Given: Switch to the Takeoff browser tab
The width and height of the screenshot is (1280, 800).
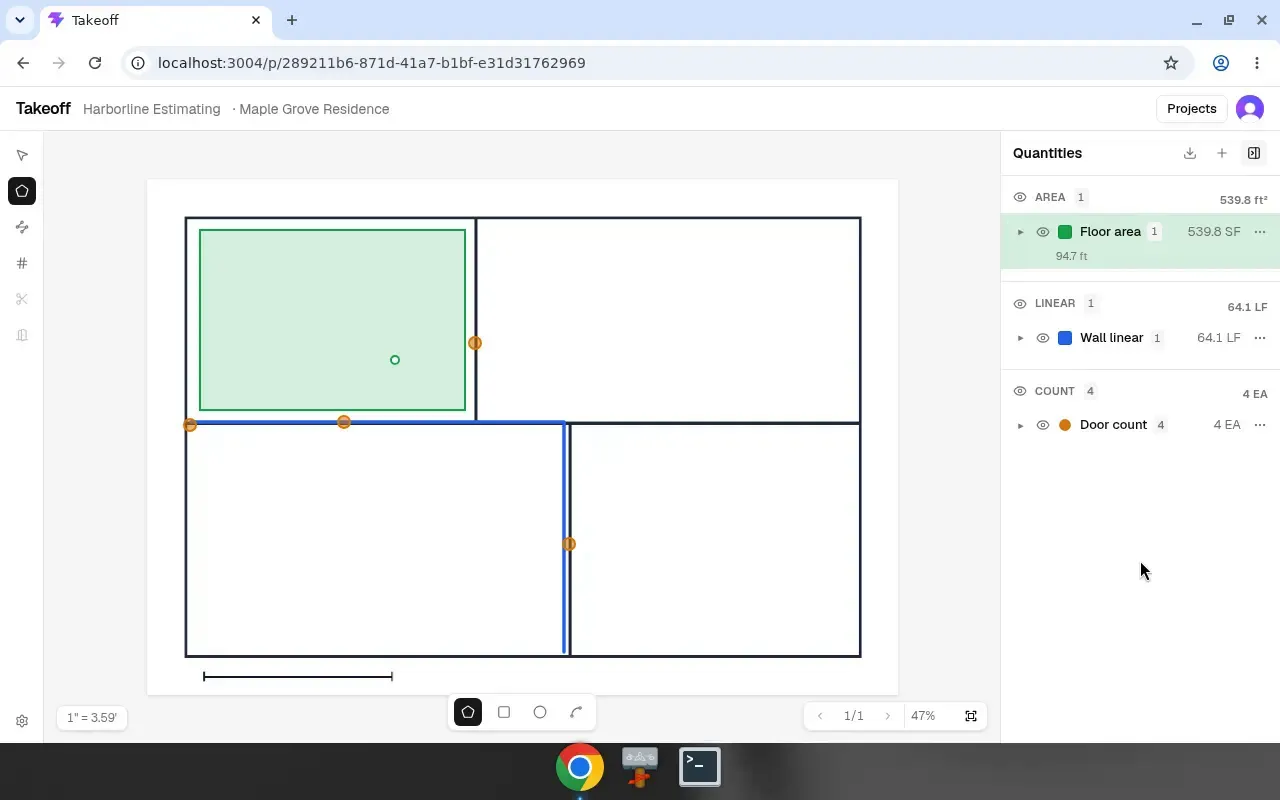Looking at the screenshot, I should click(155, 20).
